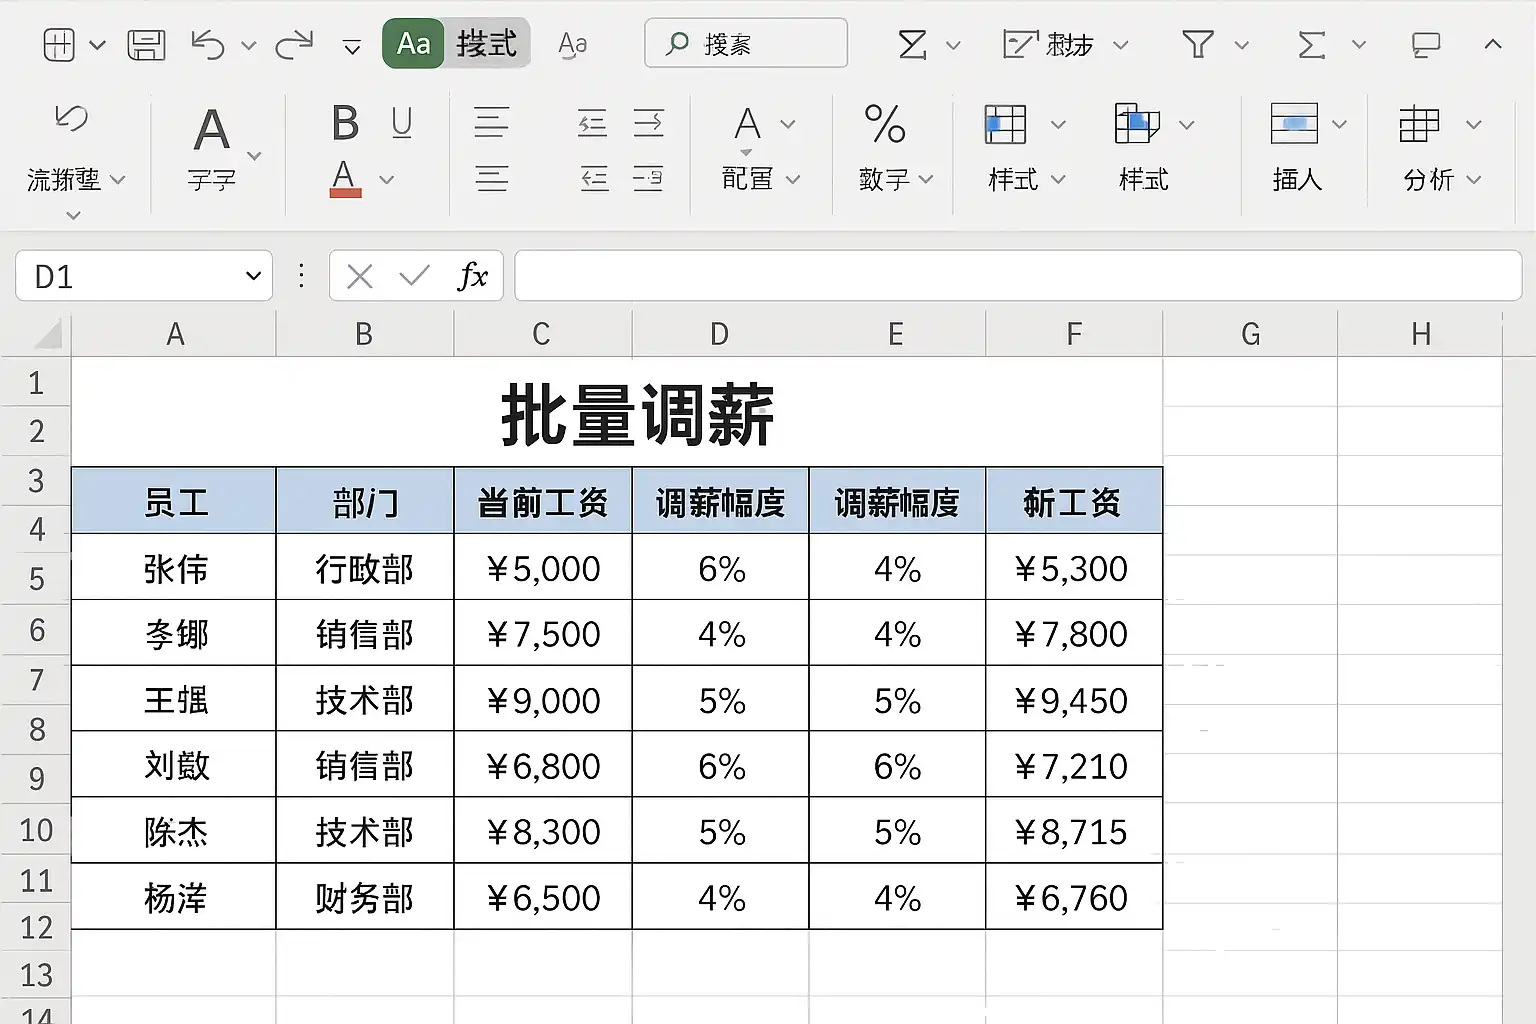The height and width of the screenshot is (1024, 1536).
Task: Expand the 分析 dropdown
Action: (x=1473, y=180)
